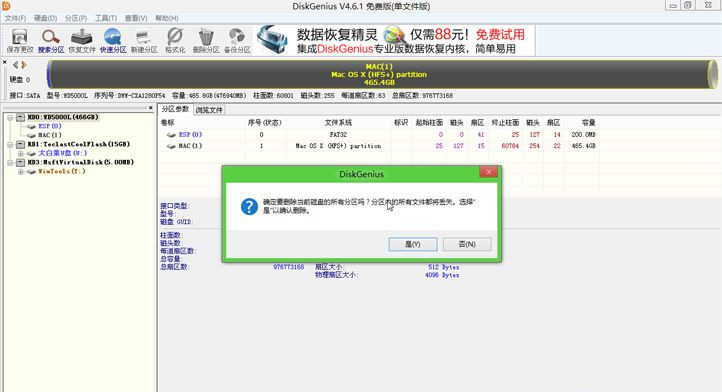Click the blue question mark dialog icon
Image resolution: width=722 pixels, height=392 pixels.
pos(249,206)
